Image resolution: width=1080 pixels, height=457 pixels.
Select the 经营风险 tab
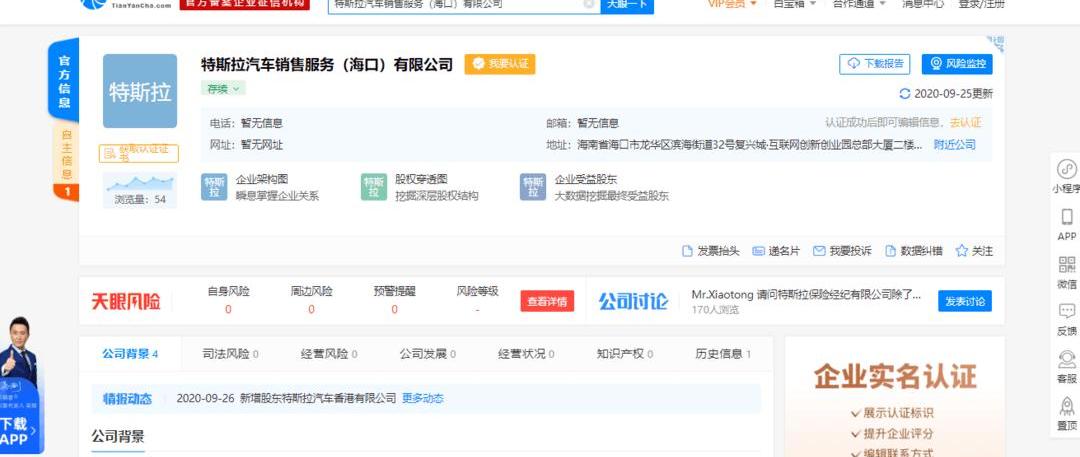point(329,354)
